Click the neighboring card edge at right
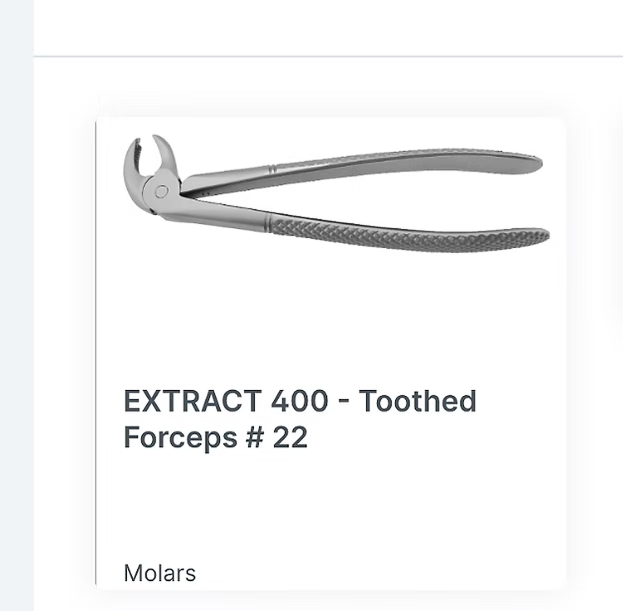 tap(619, 230)
